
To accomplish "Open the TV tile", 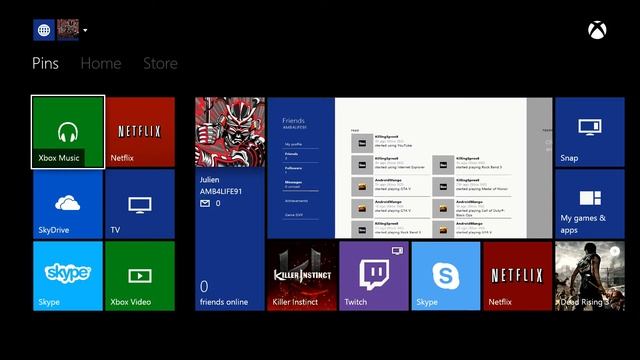I will tap(140, 204).
